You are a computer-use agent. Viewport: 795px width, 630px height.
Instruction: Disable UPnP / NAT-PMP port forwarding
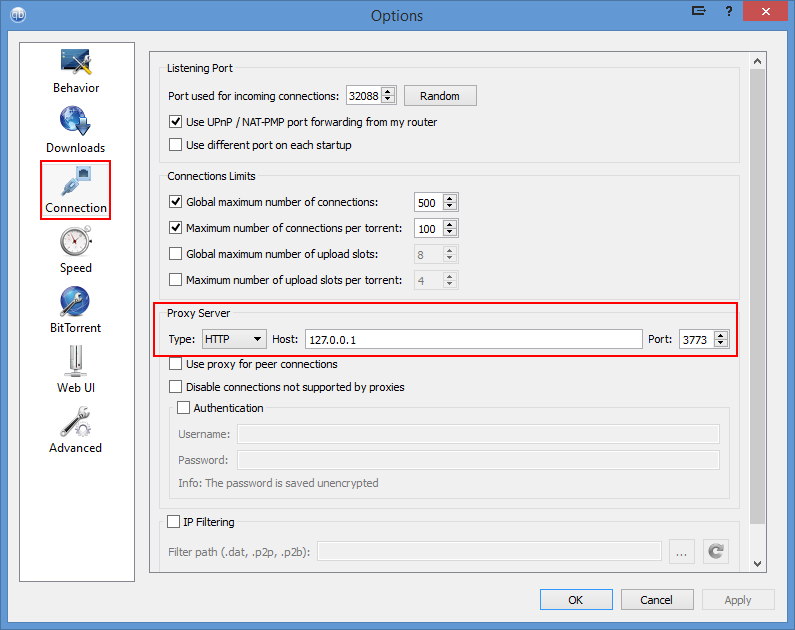[x=176, y=122]
